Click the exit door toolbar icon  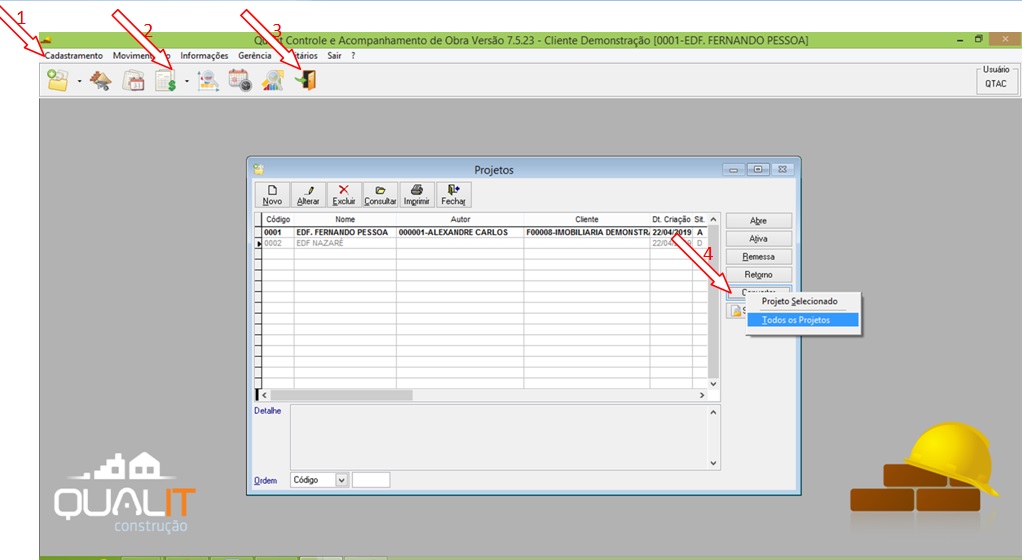306,81
